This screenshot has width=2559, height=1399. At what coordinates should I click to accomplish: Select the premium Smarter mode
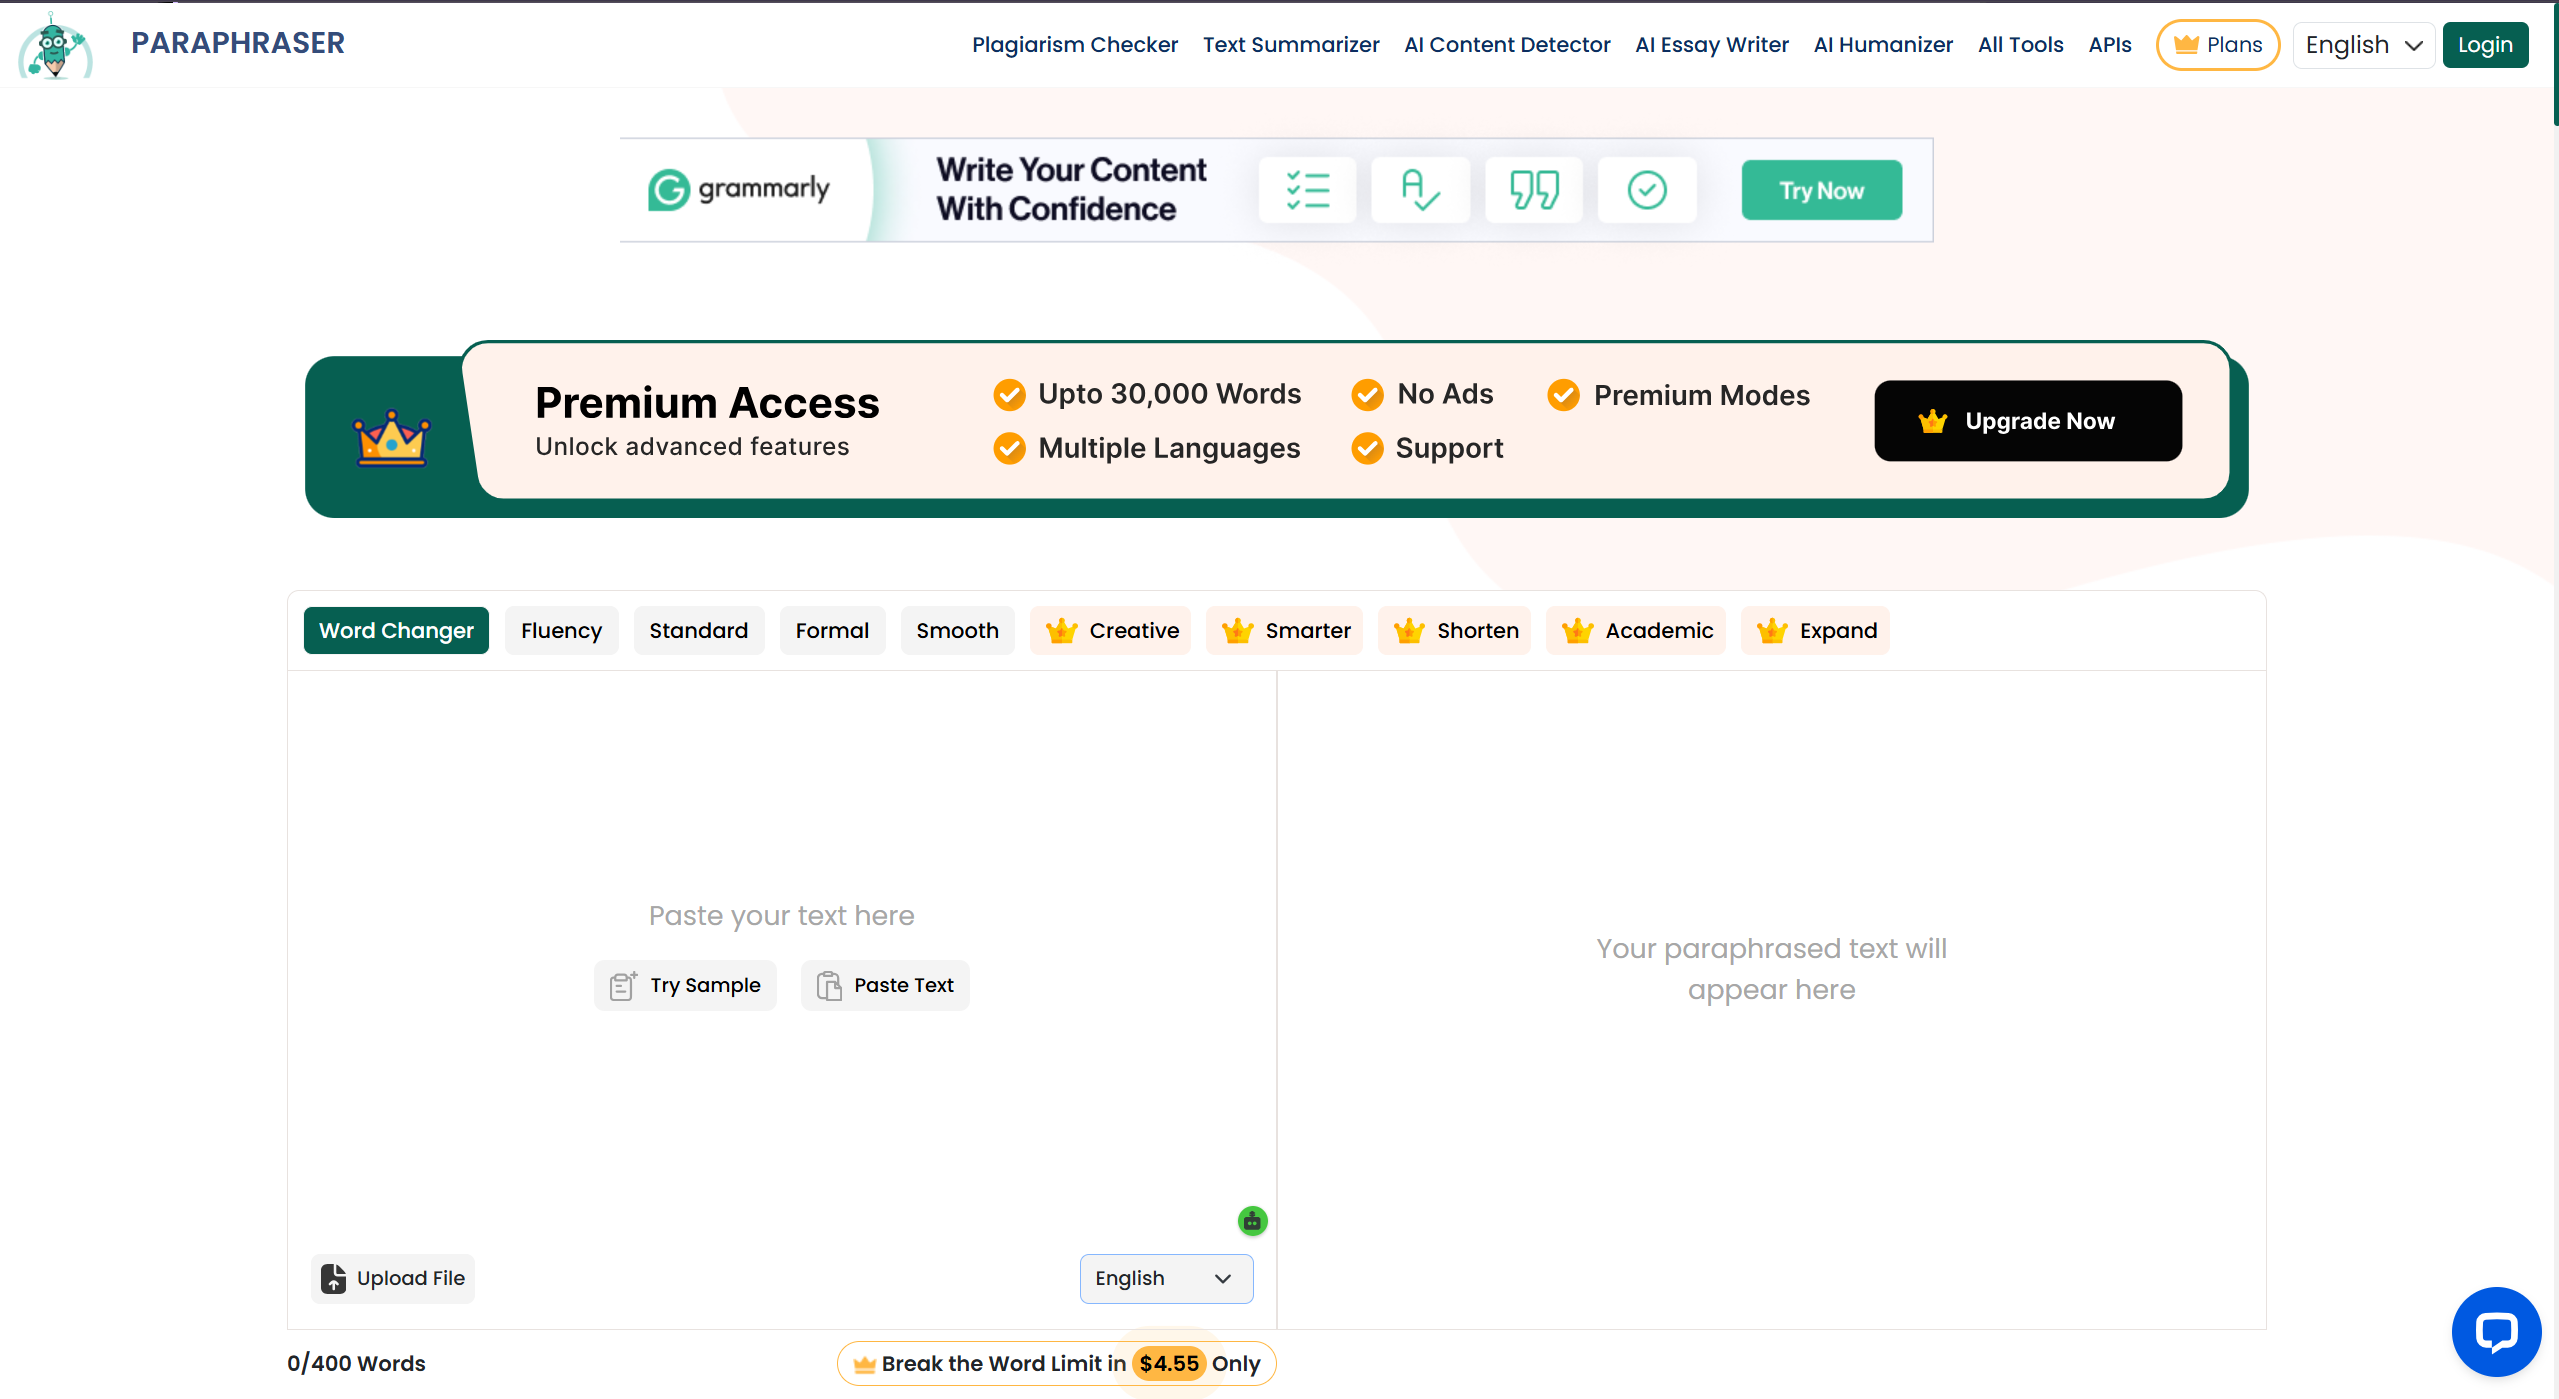coord(1285,631)
